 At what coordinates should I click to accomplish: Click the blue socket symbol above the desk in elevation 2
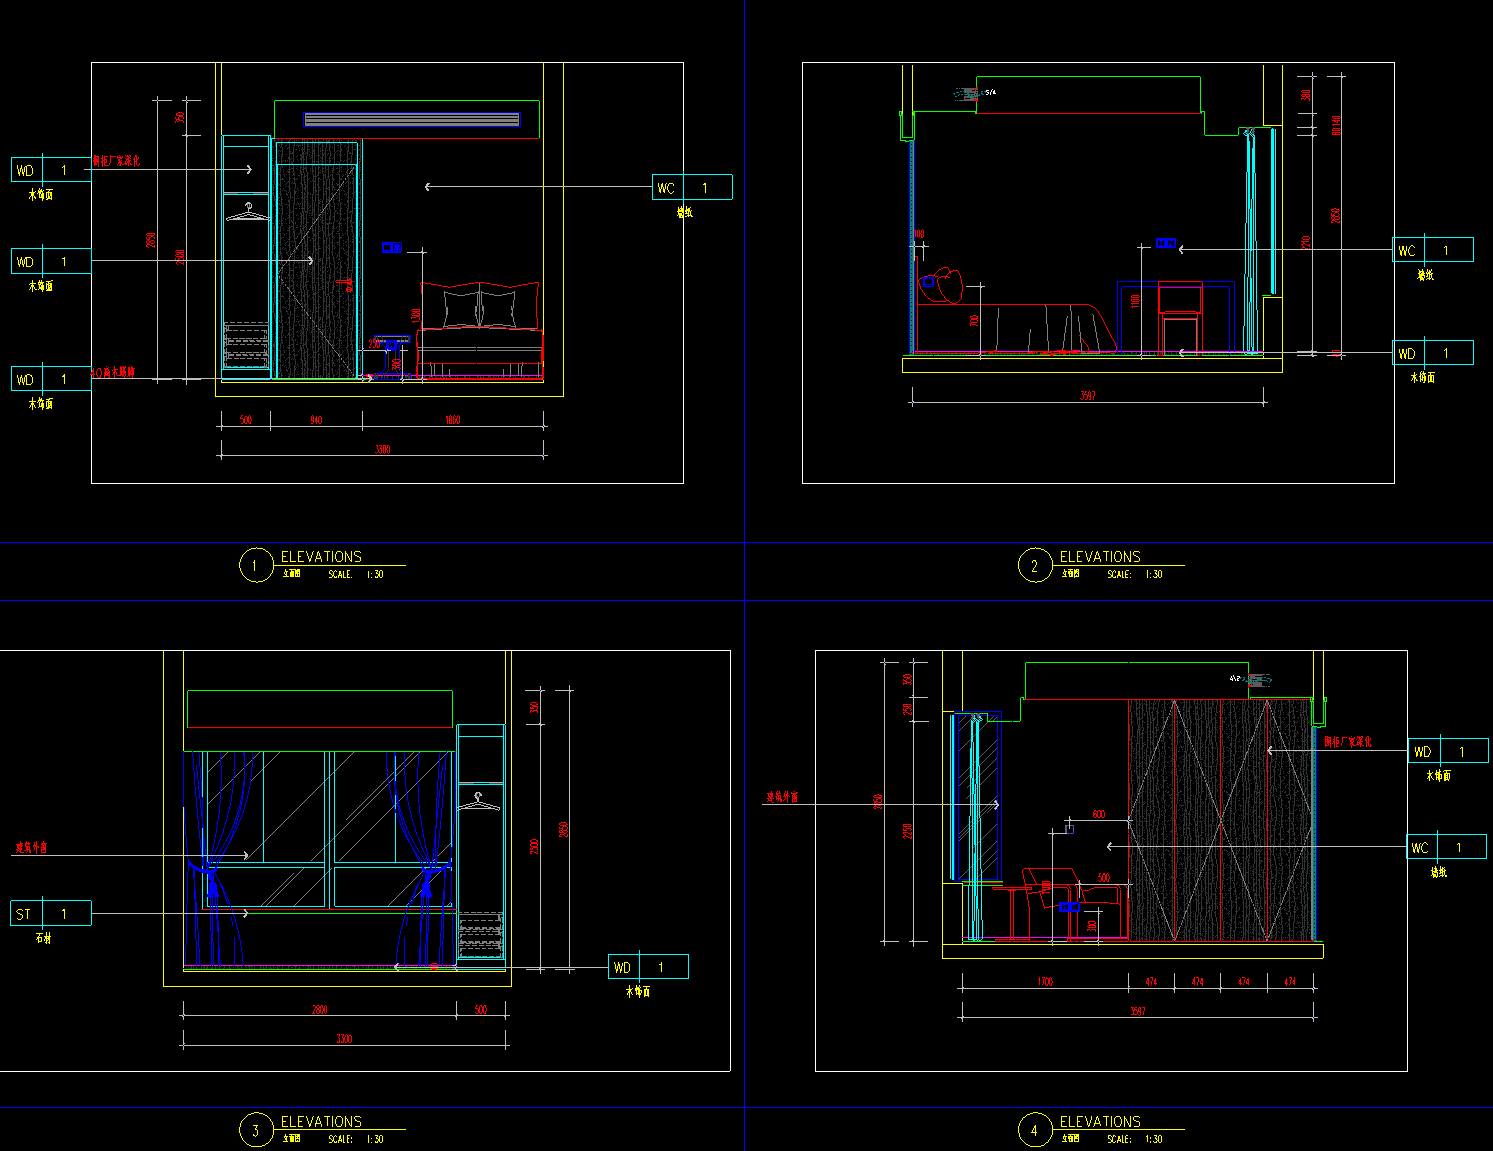(1165, 243)
